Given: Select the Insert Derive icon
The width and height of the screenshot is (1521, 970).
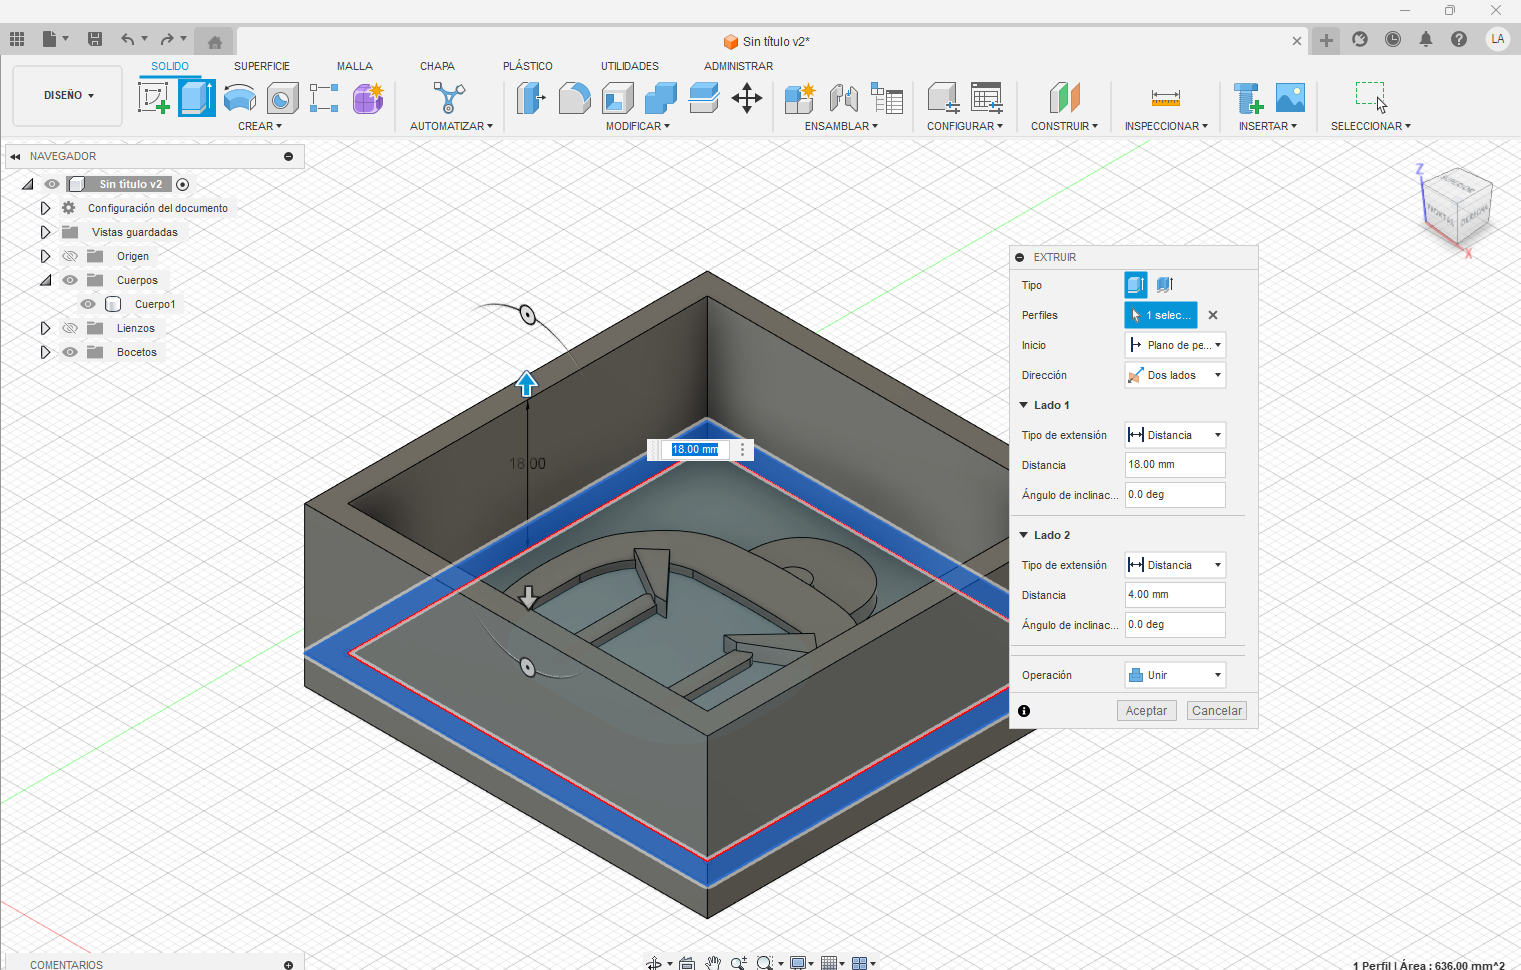Looking at the screenshot, I should [x=1248, y=98].
